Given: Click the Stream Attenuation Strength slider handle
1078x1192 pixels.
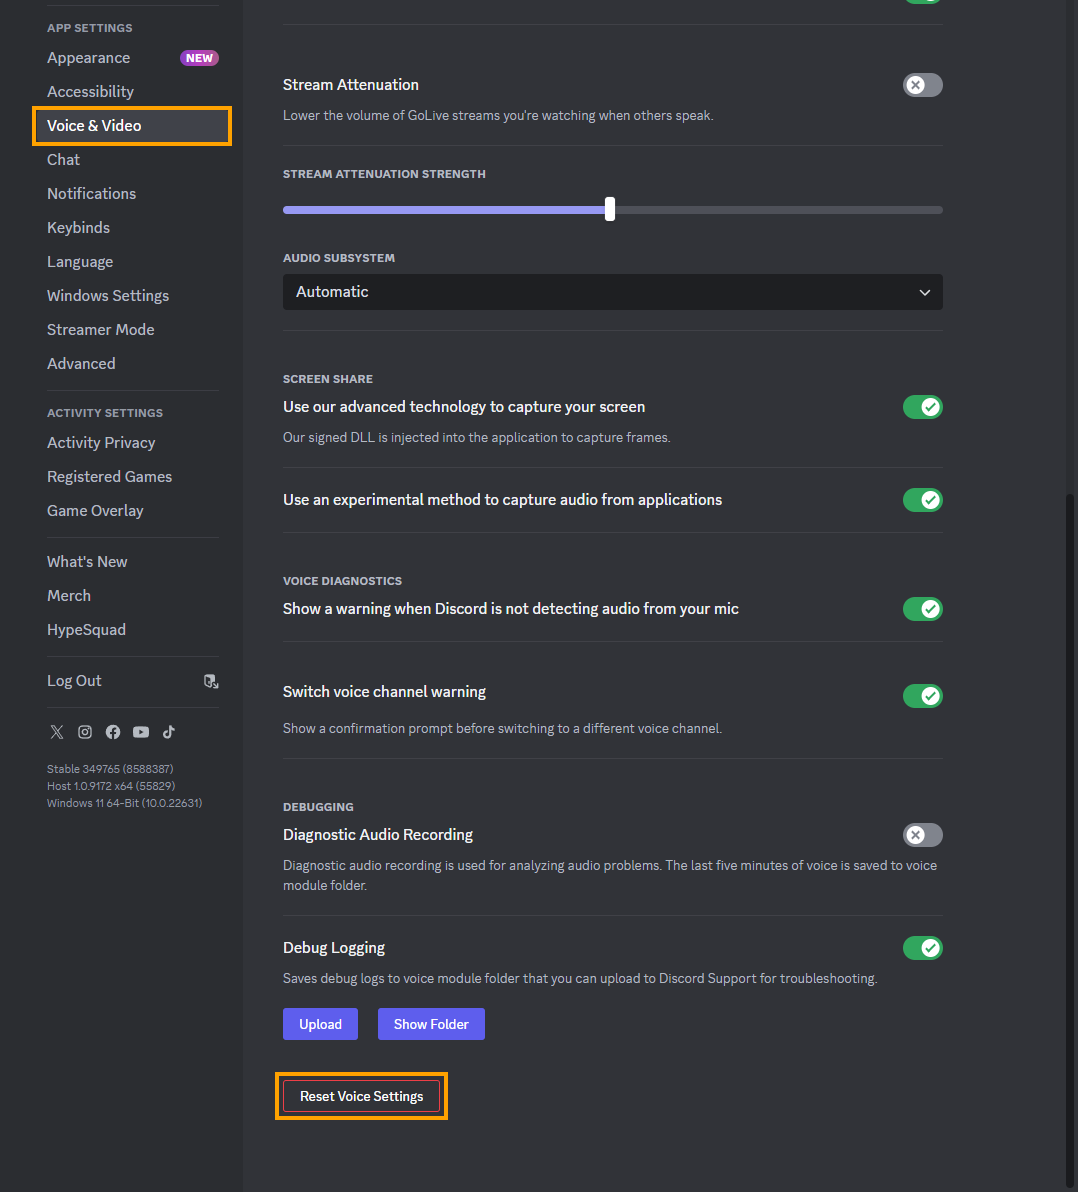Looking at the screenshot, I should click(610, 209).
